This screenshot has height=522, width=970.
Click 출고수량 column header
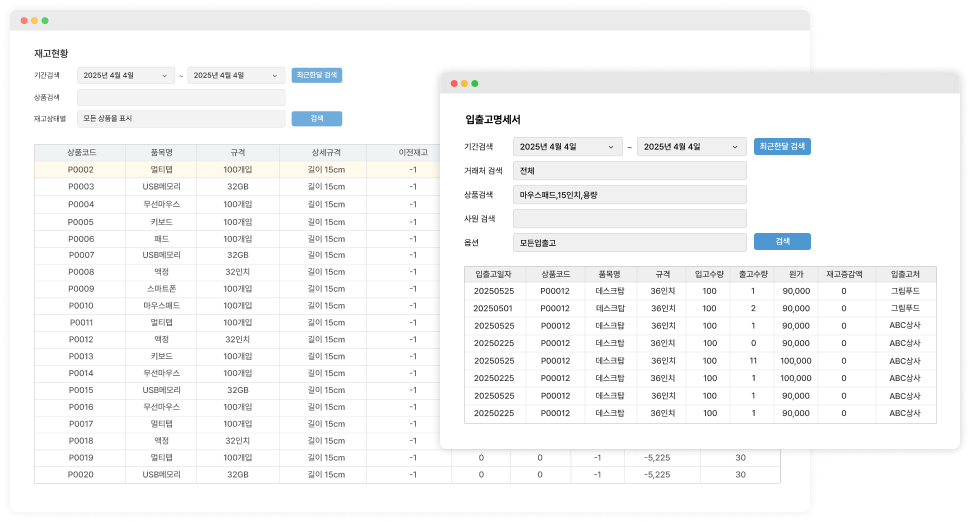coord(753,274)
